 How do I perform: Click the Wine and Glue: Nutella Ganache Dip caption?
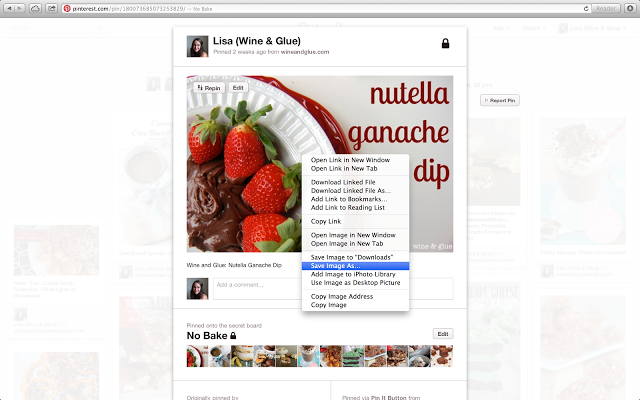click(x=234, y=265)
